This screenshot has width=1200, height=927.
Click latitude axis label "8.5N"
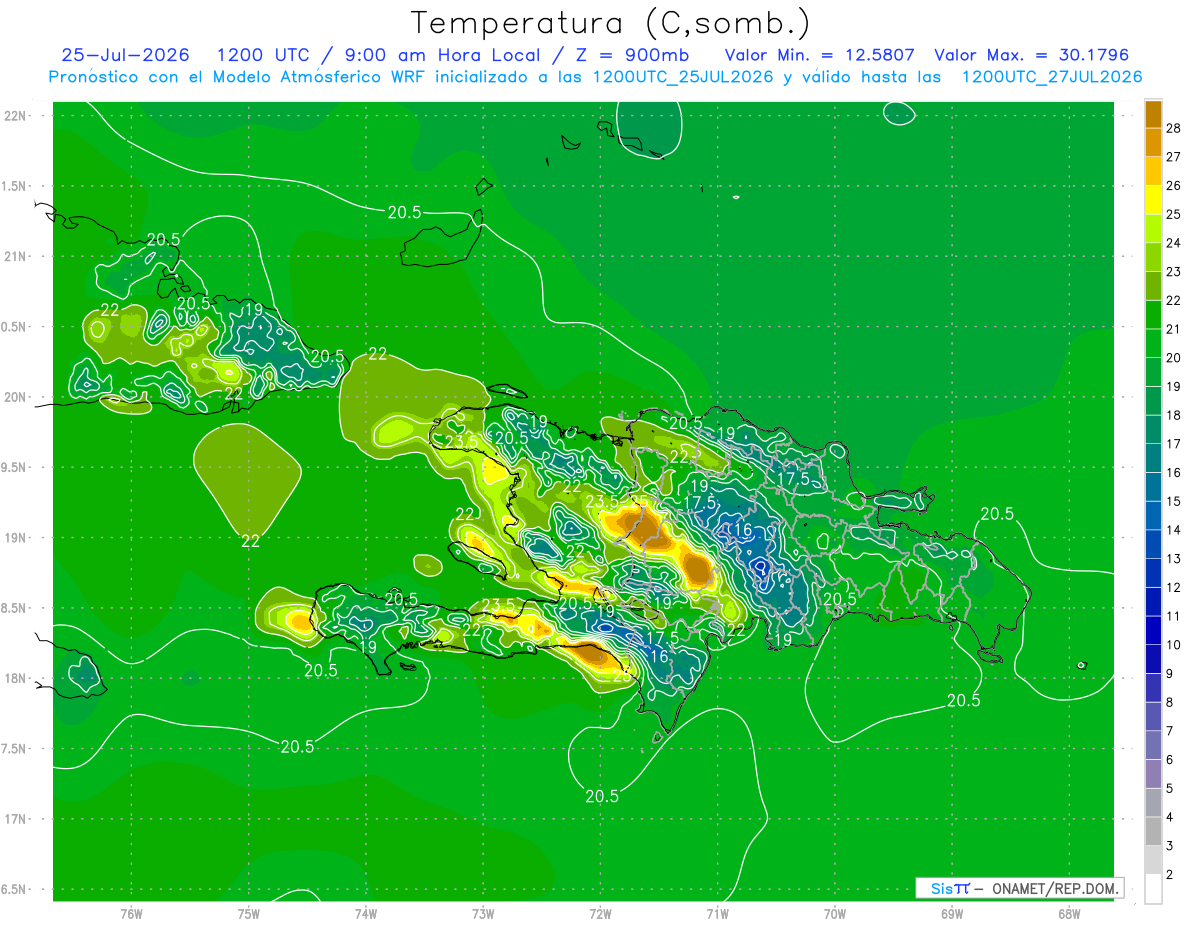pos(15,608)
